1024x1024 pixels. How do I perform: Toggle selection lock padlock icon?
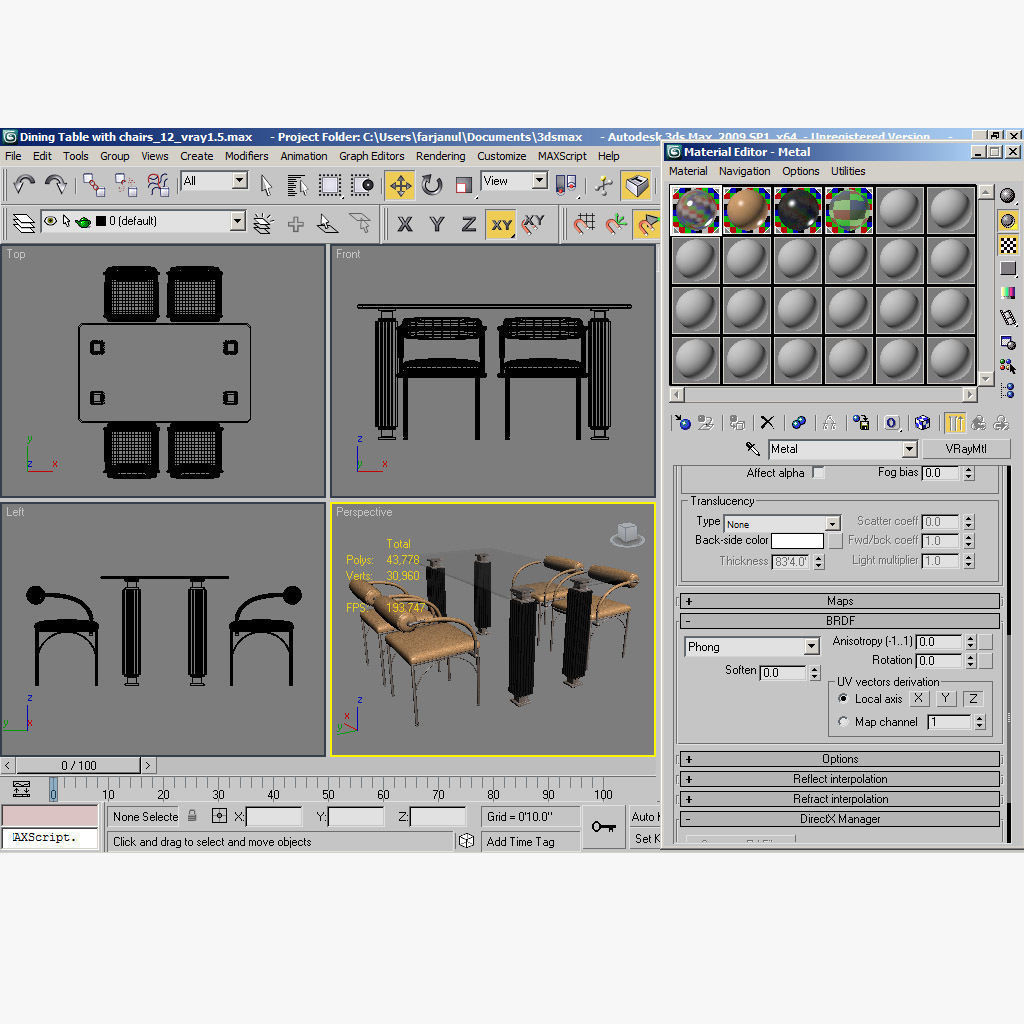(x=192, y=816)
